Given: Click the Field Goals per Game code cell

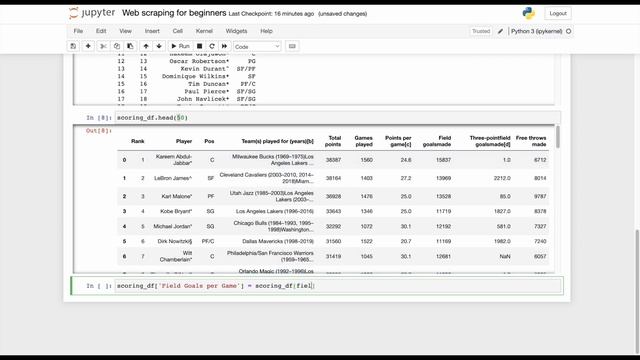Looking at the screenshot, I should pos(338,286).
